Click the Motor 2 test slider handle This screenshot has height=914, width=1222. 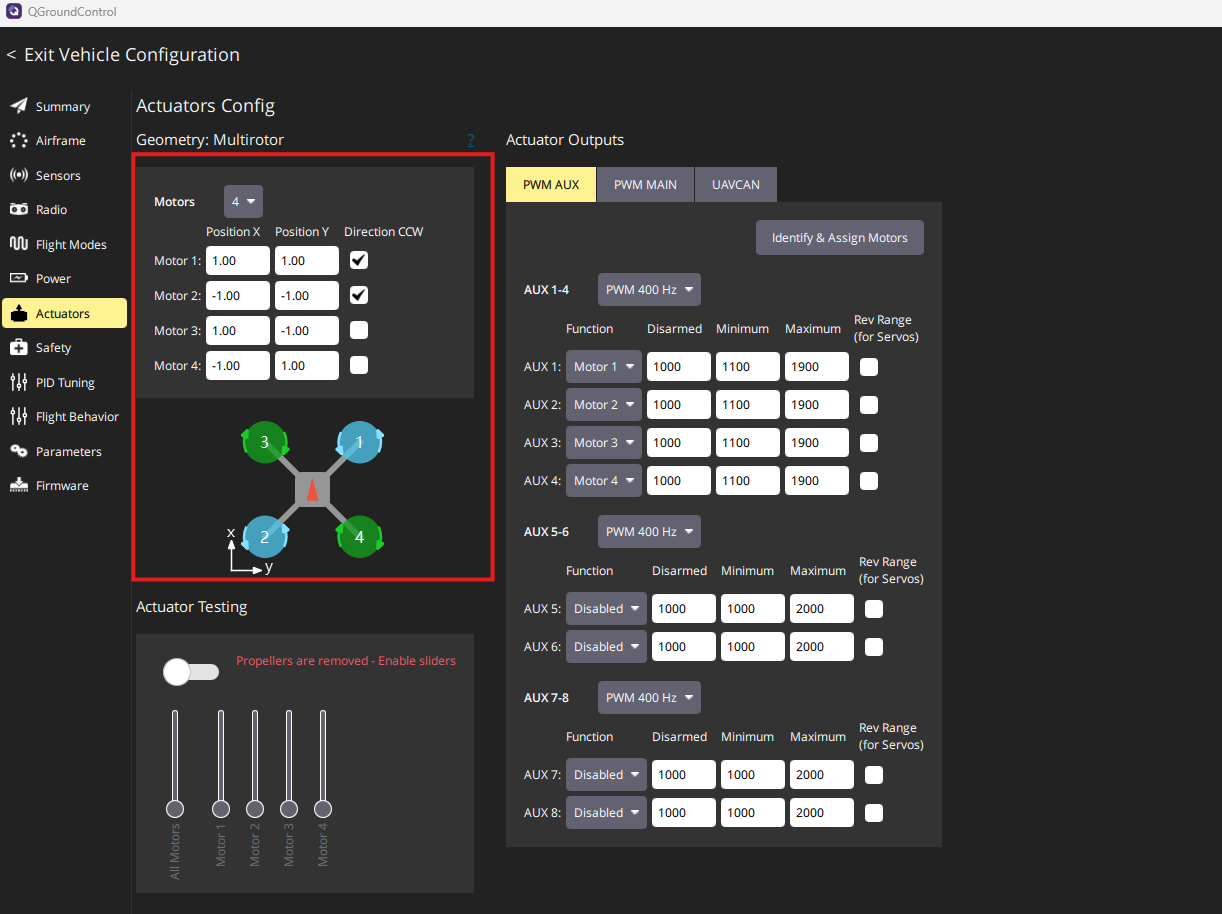255,809
